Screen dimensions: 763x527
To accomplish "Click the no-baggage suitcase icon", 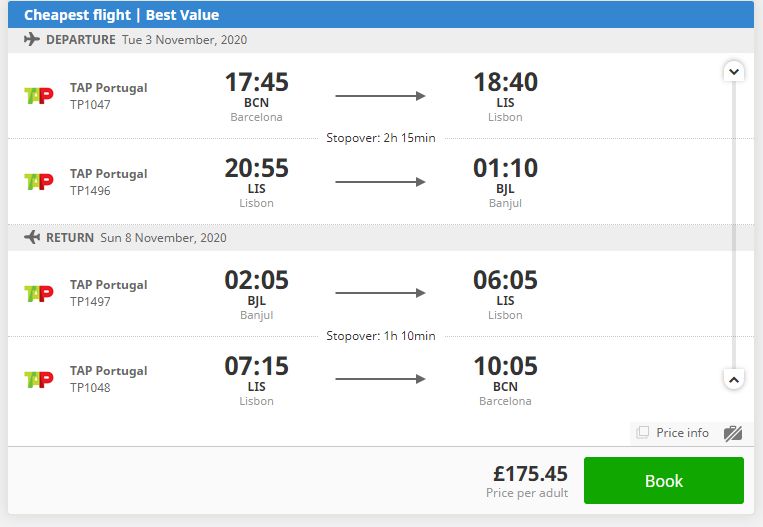I will (733, 433).
